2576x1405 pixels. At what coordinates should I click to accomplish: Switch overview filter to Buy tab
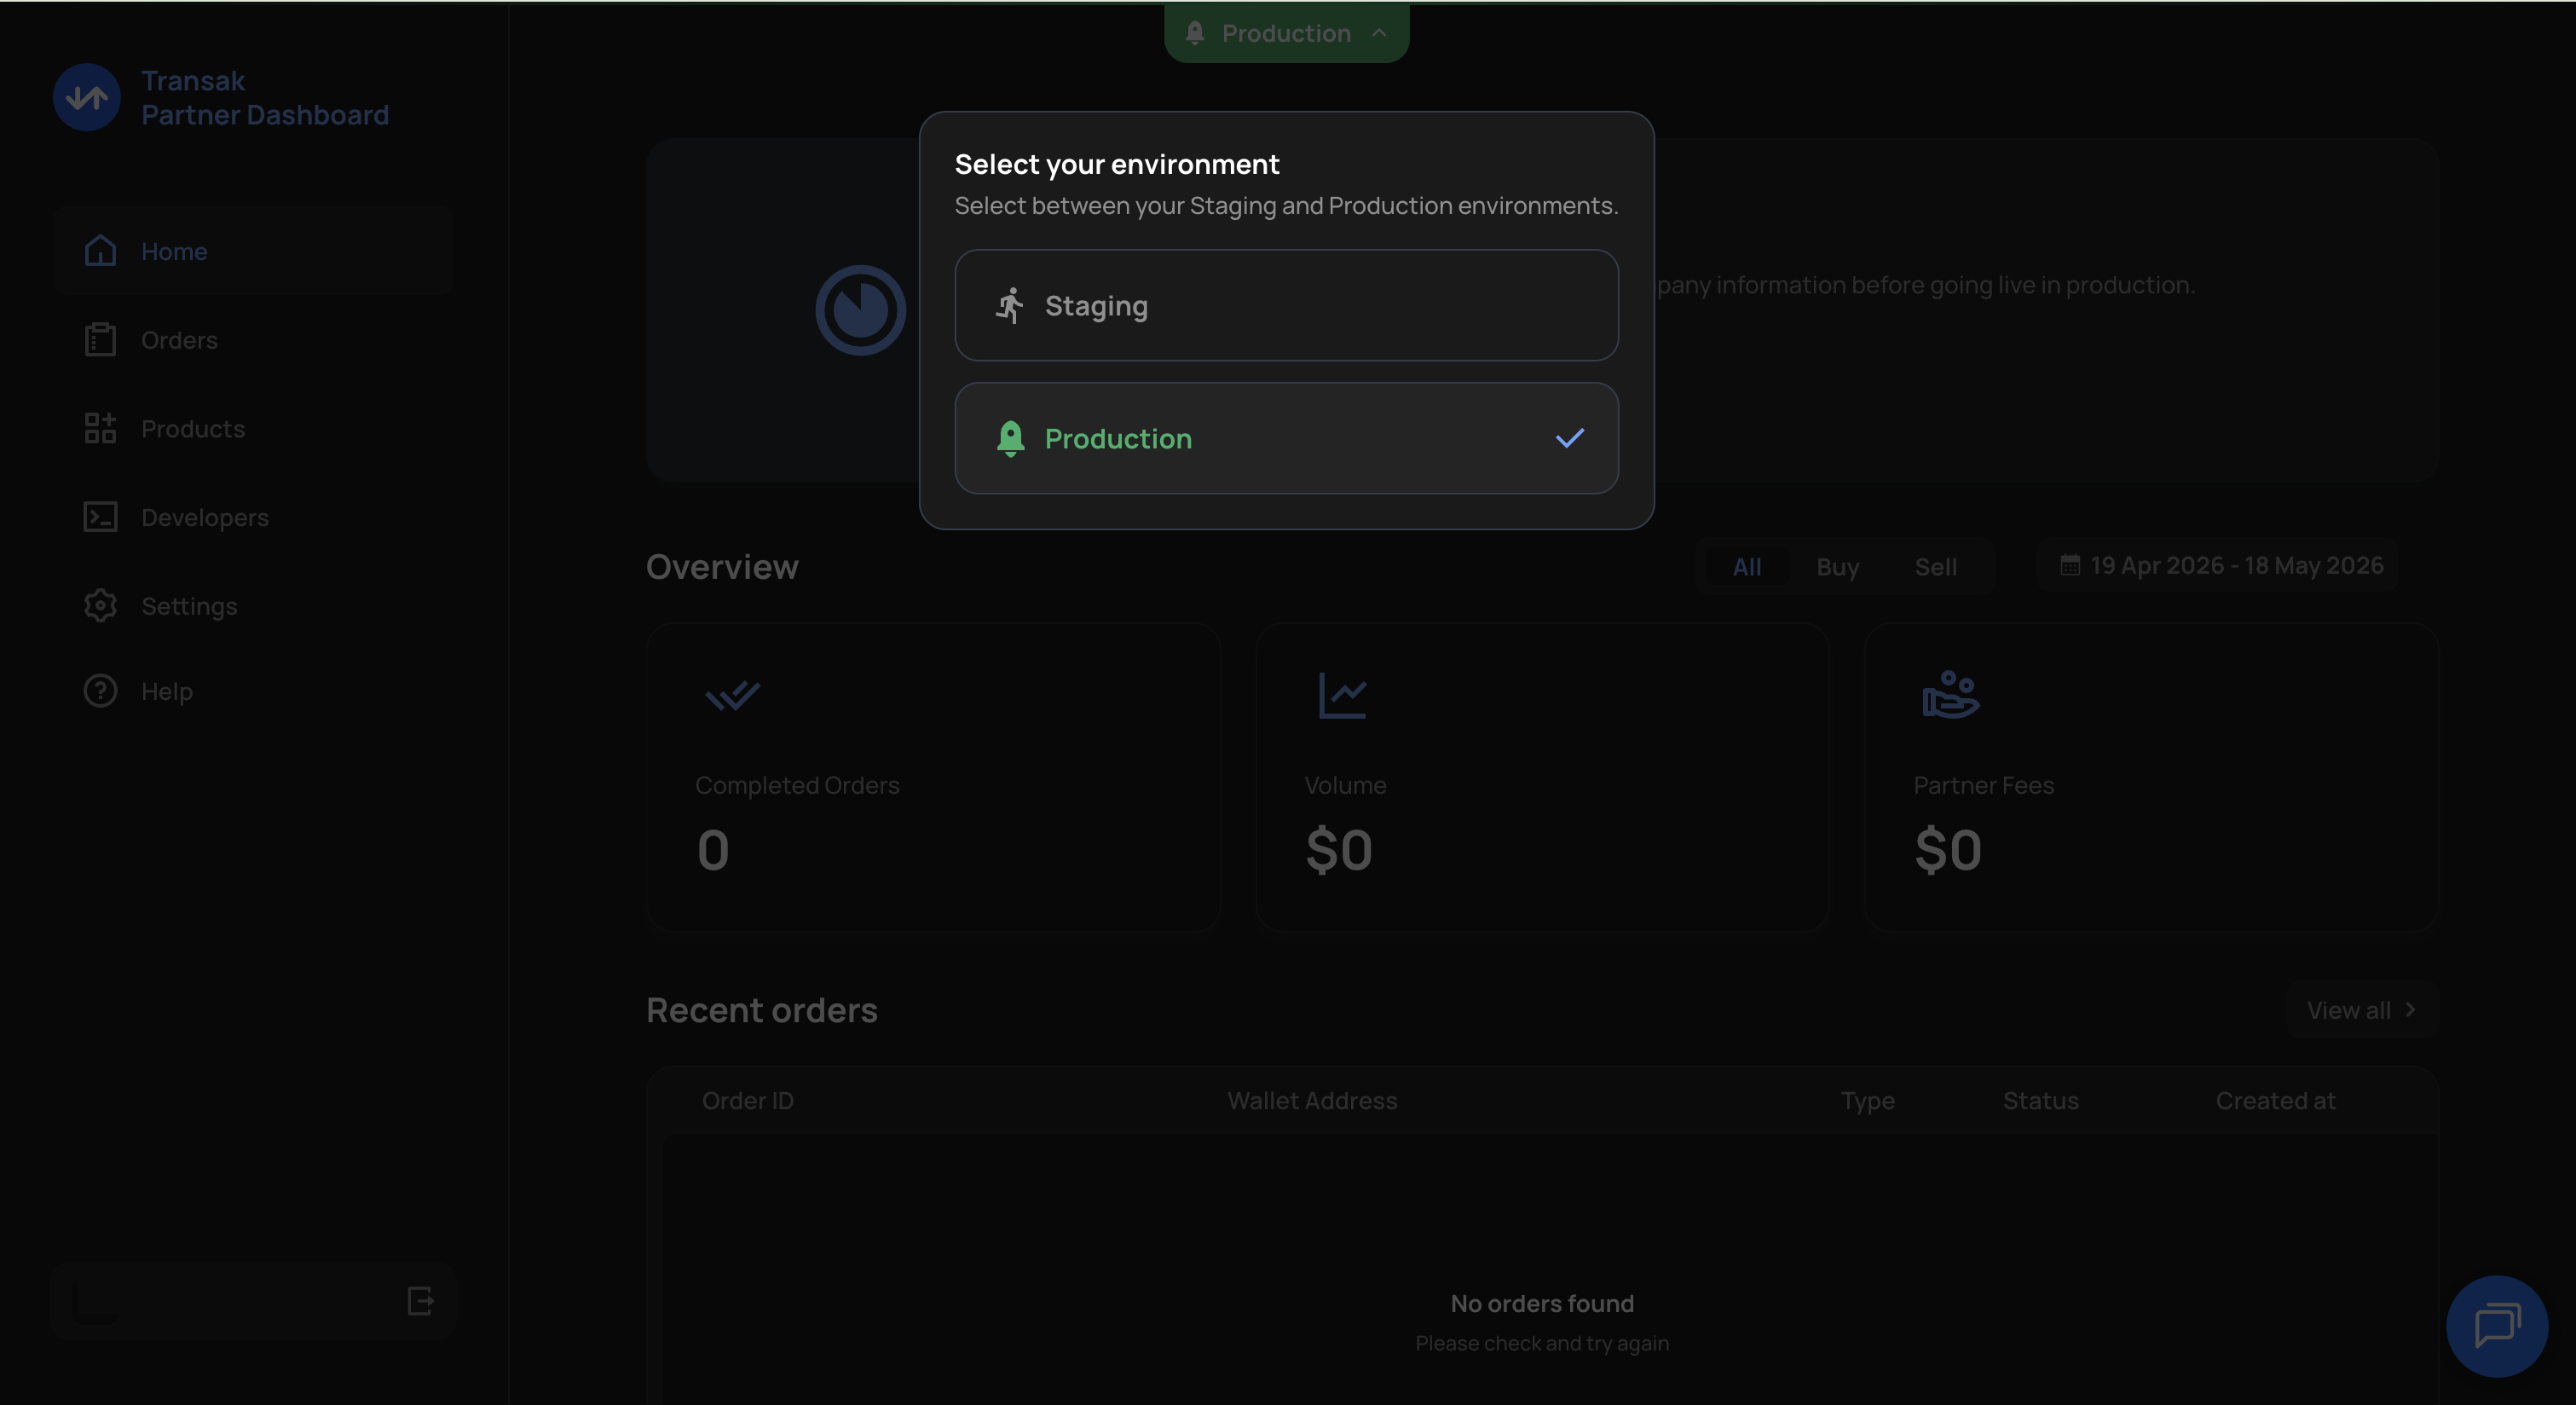click(1837, 567)
